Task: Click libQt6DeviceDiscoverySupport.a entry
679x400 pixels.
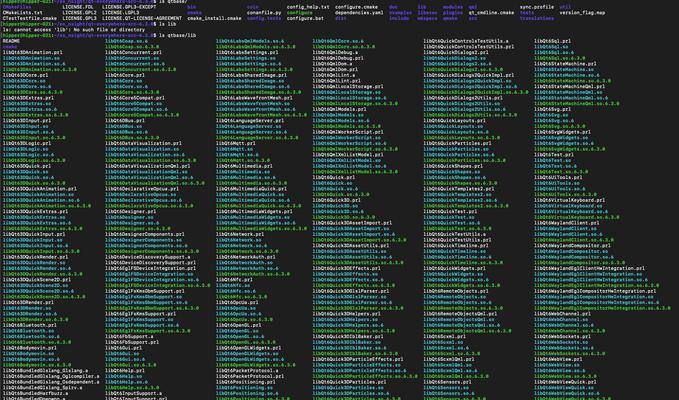Action: (148, 257)
